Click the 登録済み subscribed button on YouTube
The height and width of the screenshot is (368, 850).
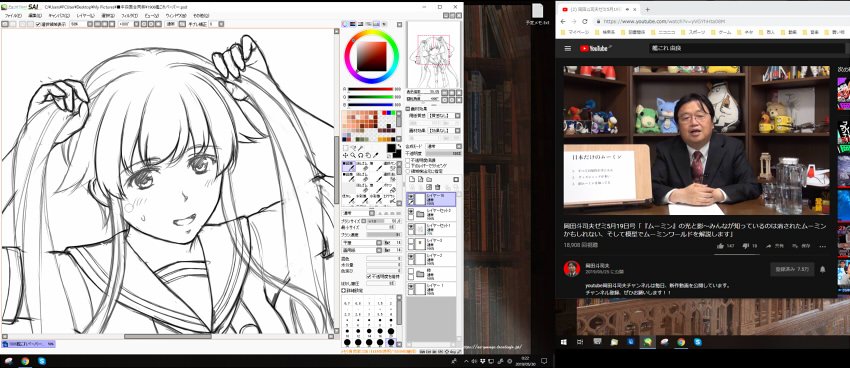[792, 269]
